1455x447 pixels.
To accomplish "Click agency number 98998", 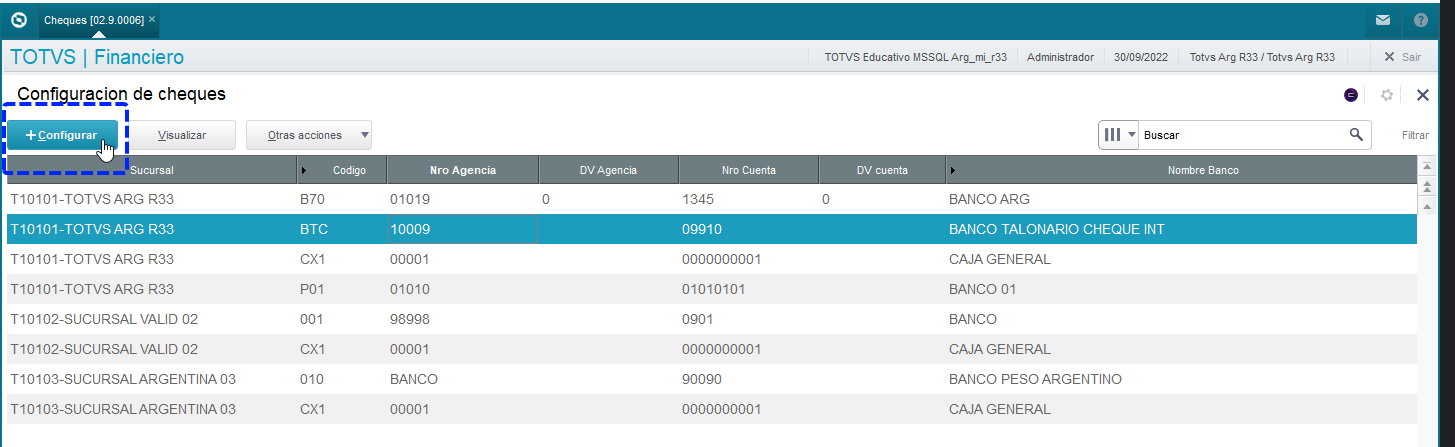I will 409,319.
